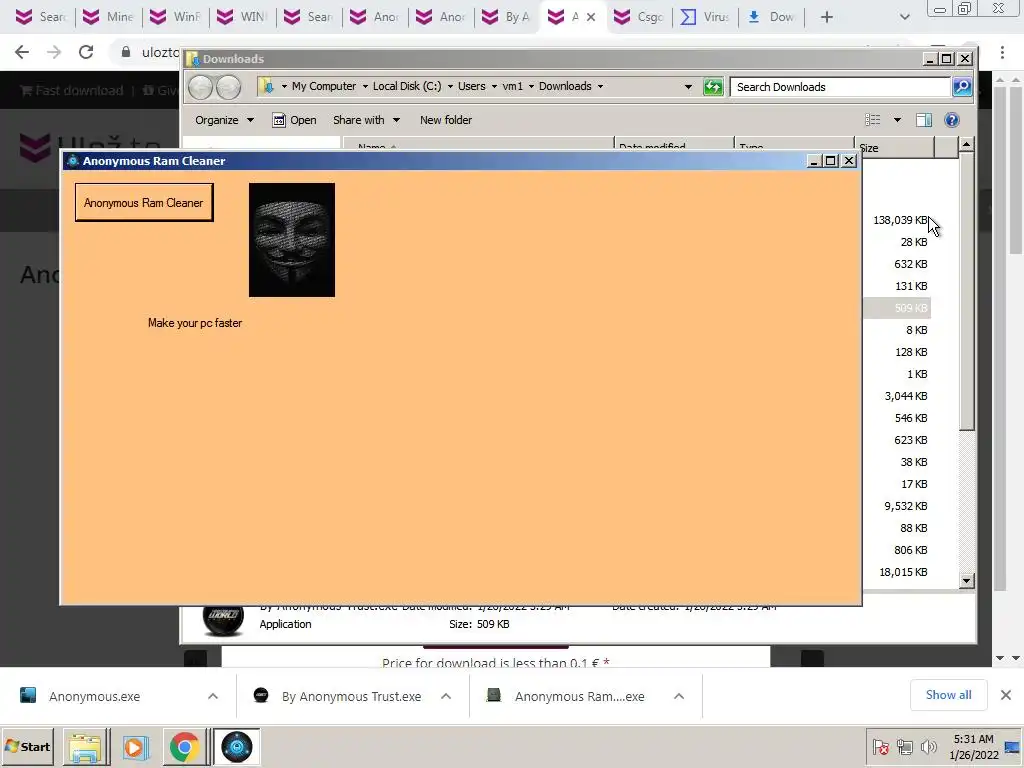Click the file list scroll down arrow
The height and width of the screenshot is (768, 1024).
coord(967,581)
